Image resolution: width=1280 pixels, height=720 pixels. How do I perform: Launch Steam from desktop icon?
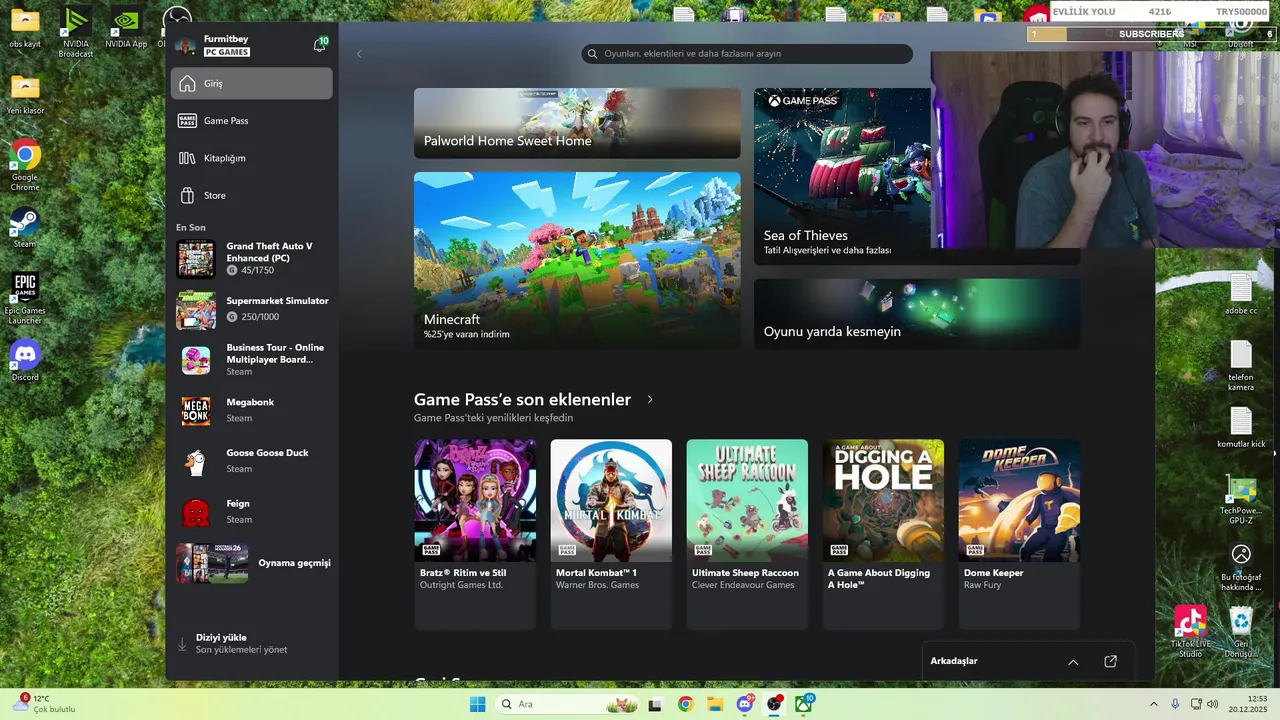pyautogui.click(x=25, y=228)
